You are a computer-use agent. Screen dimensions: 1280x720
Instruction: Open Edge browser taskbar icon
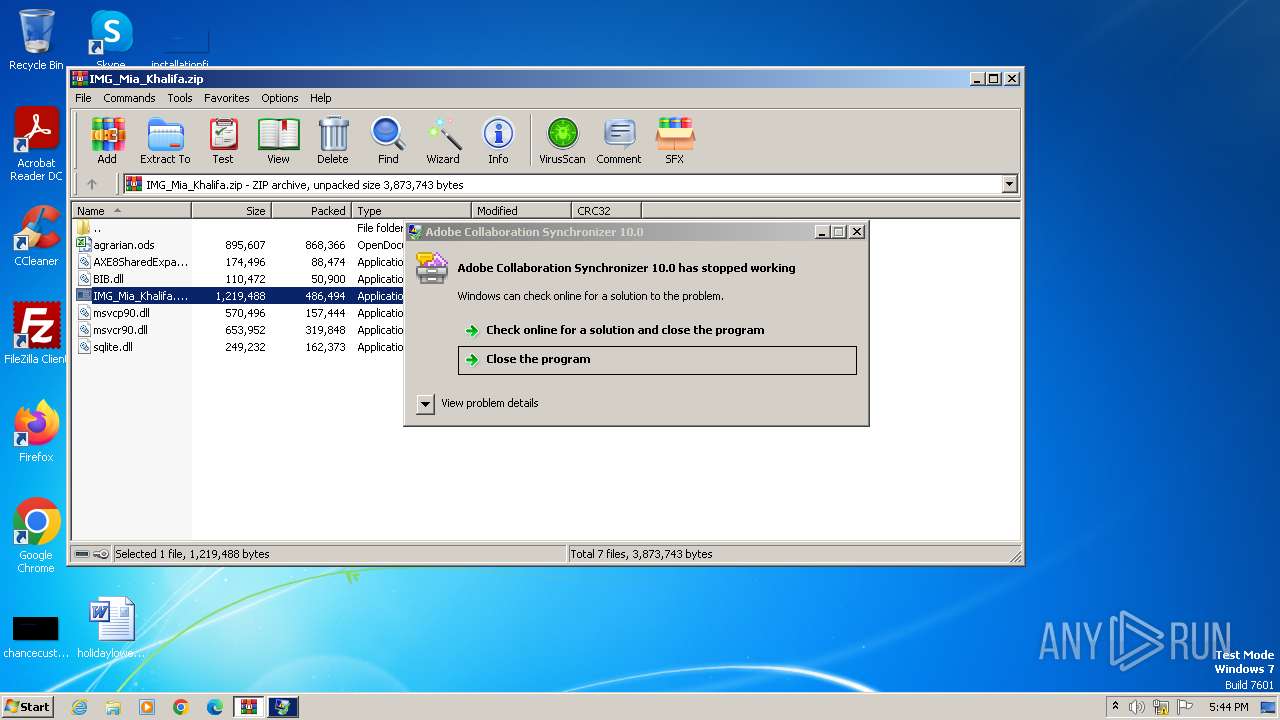[x=215, y=707]
